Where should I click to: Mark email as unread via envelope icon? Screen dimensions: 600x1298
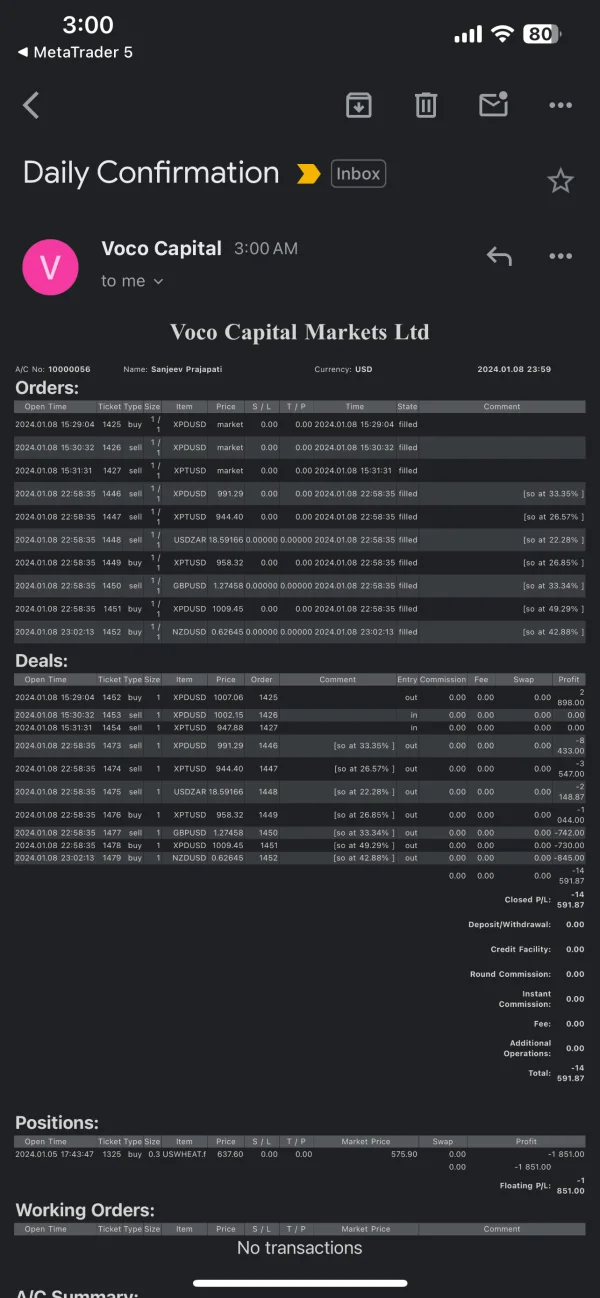coord(493,104)
